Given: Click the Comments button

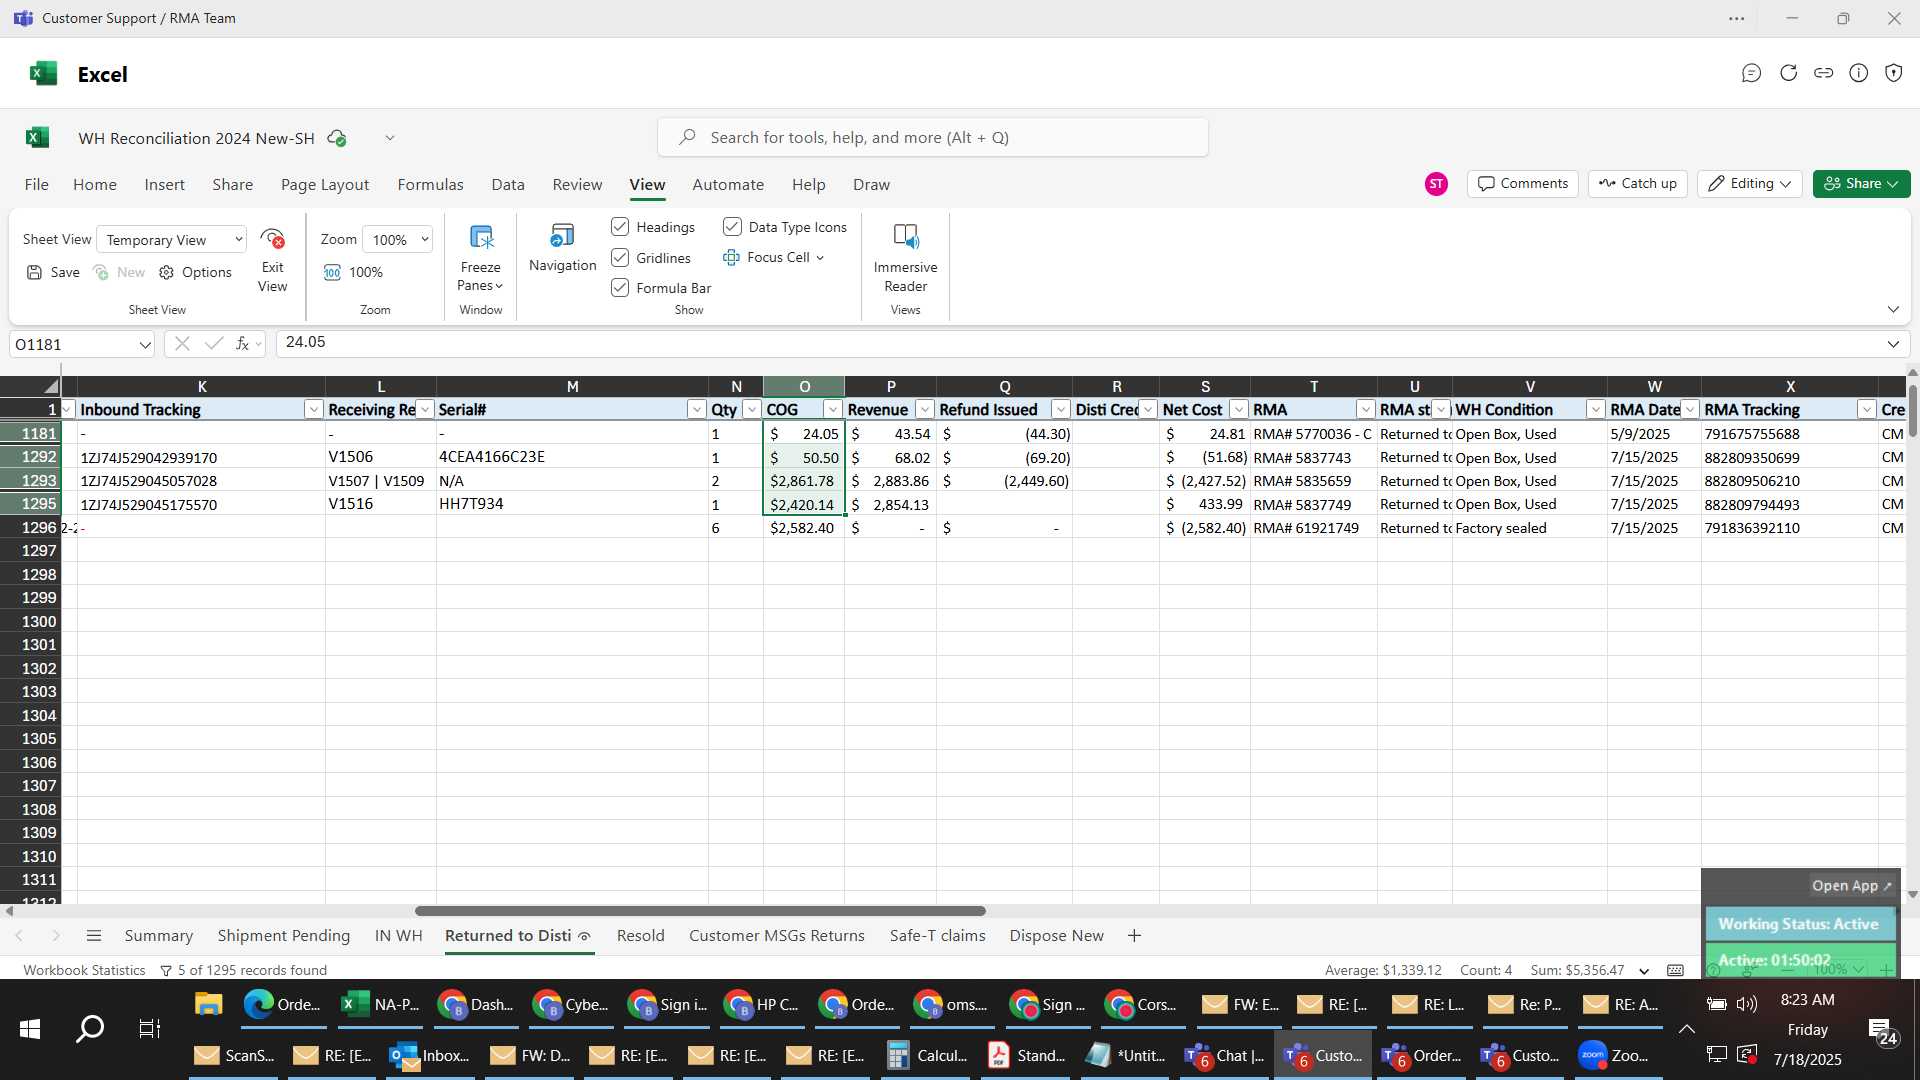Looking at the screenshot, I should pos(1523,184).
